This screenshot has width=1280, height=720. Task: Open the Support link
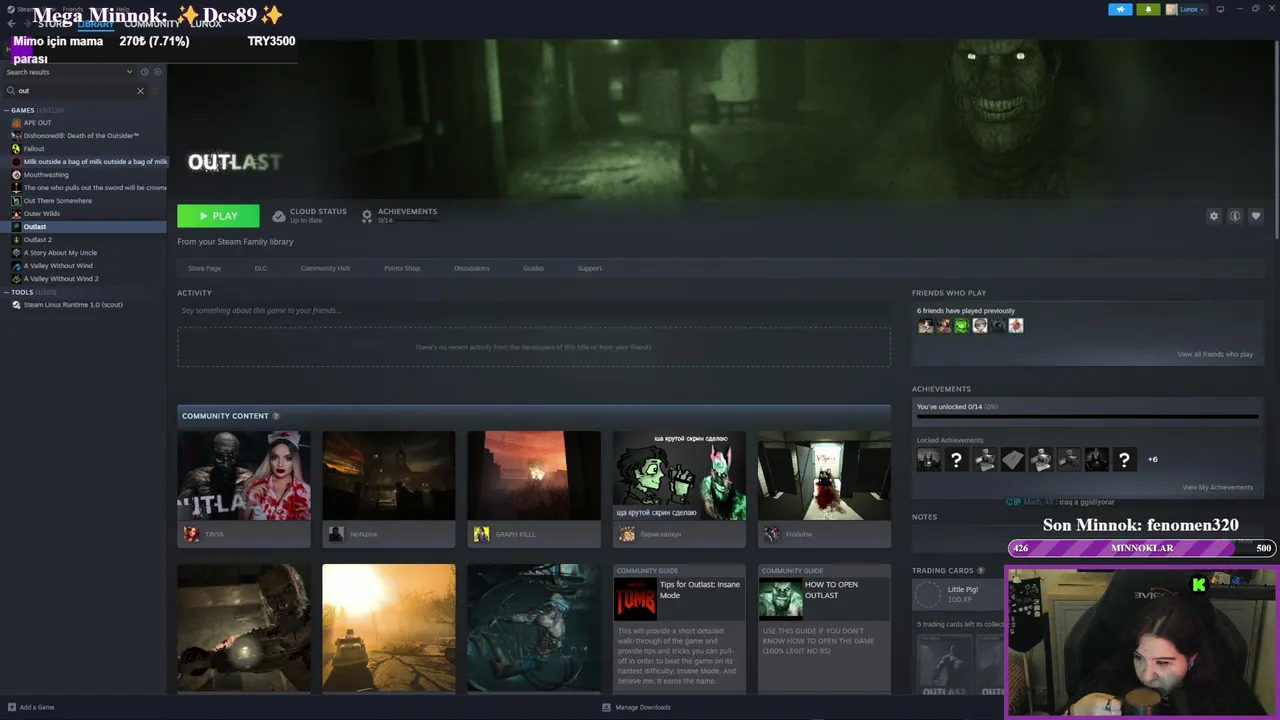(590, 268)
